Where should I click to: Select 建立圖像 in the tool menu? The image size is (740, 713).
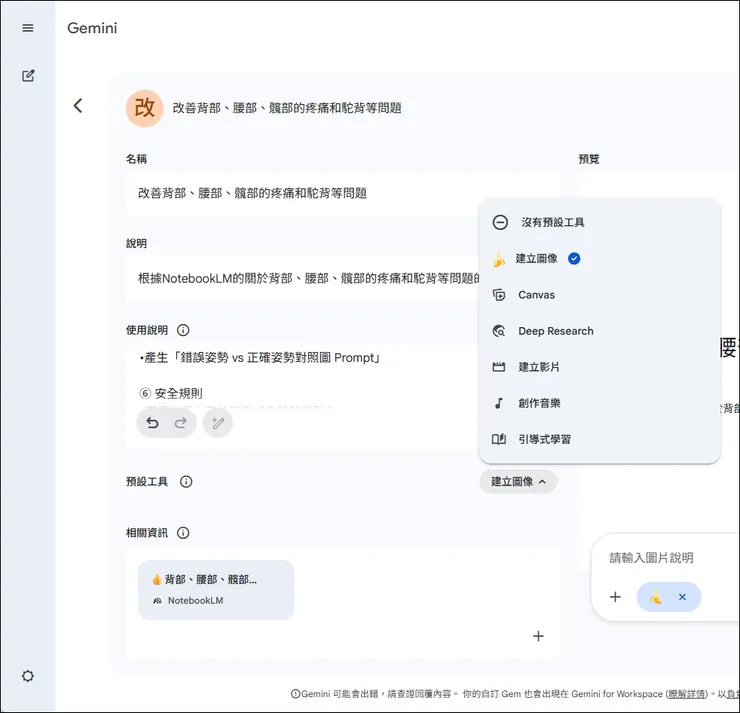click(599, 259)
